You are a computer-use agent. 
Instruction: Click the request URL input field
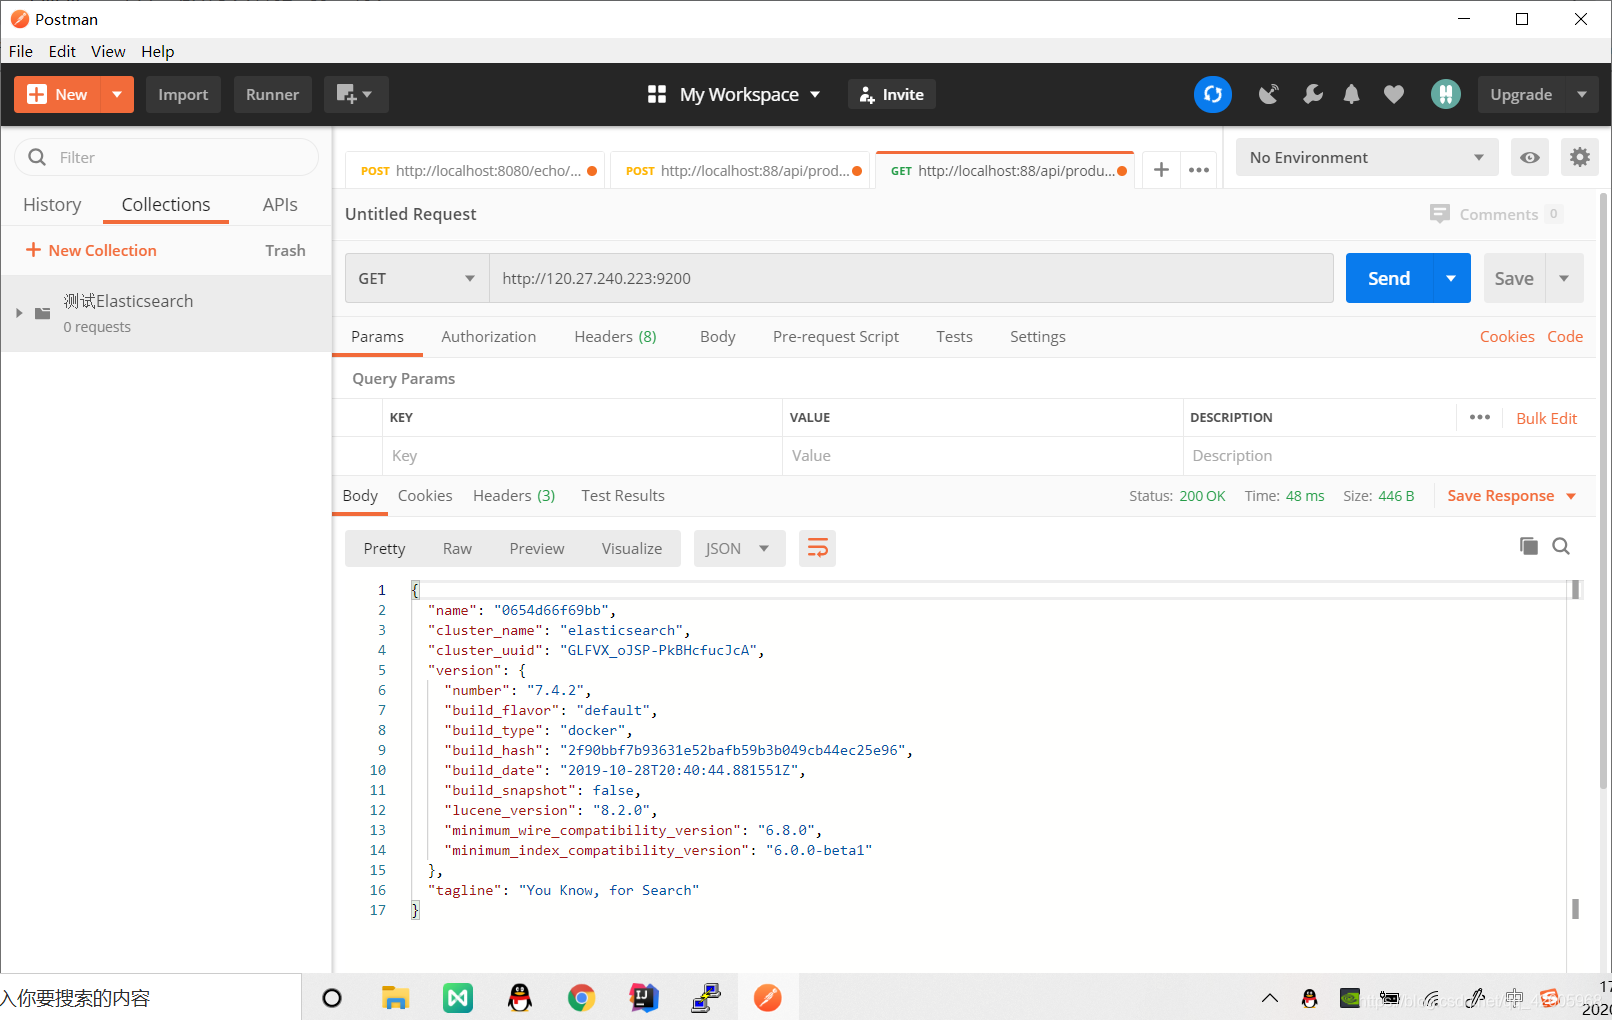(910, 278)
